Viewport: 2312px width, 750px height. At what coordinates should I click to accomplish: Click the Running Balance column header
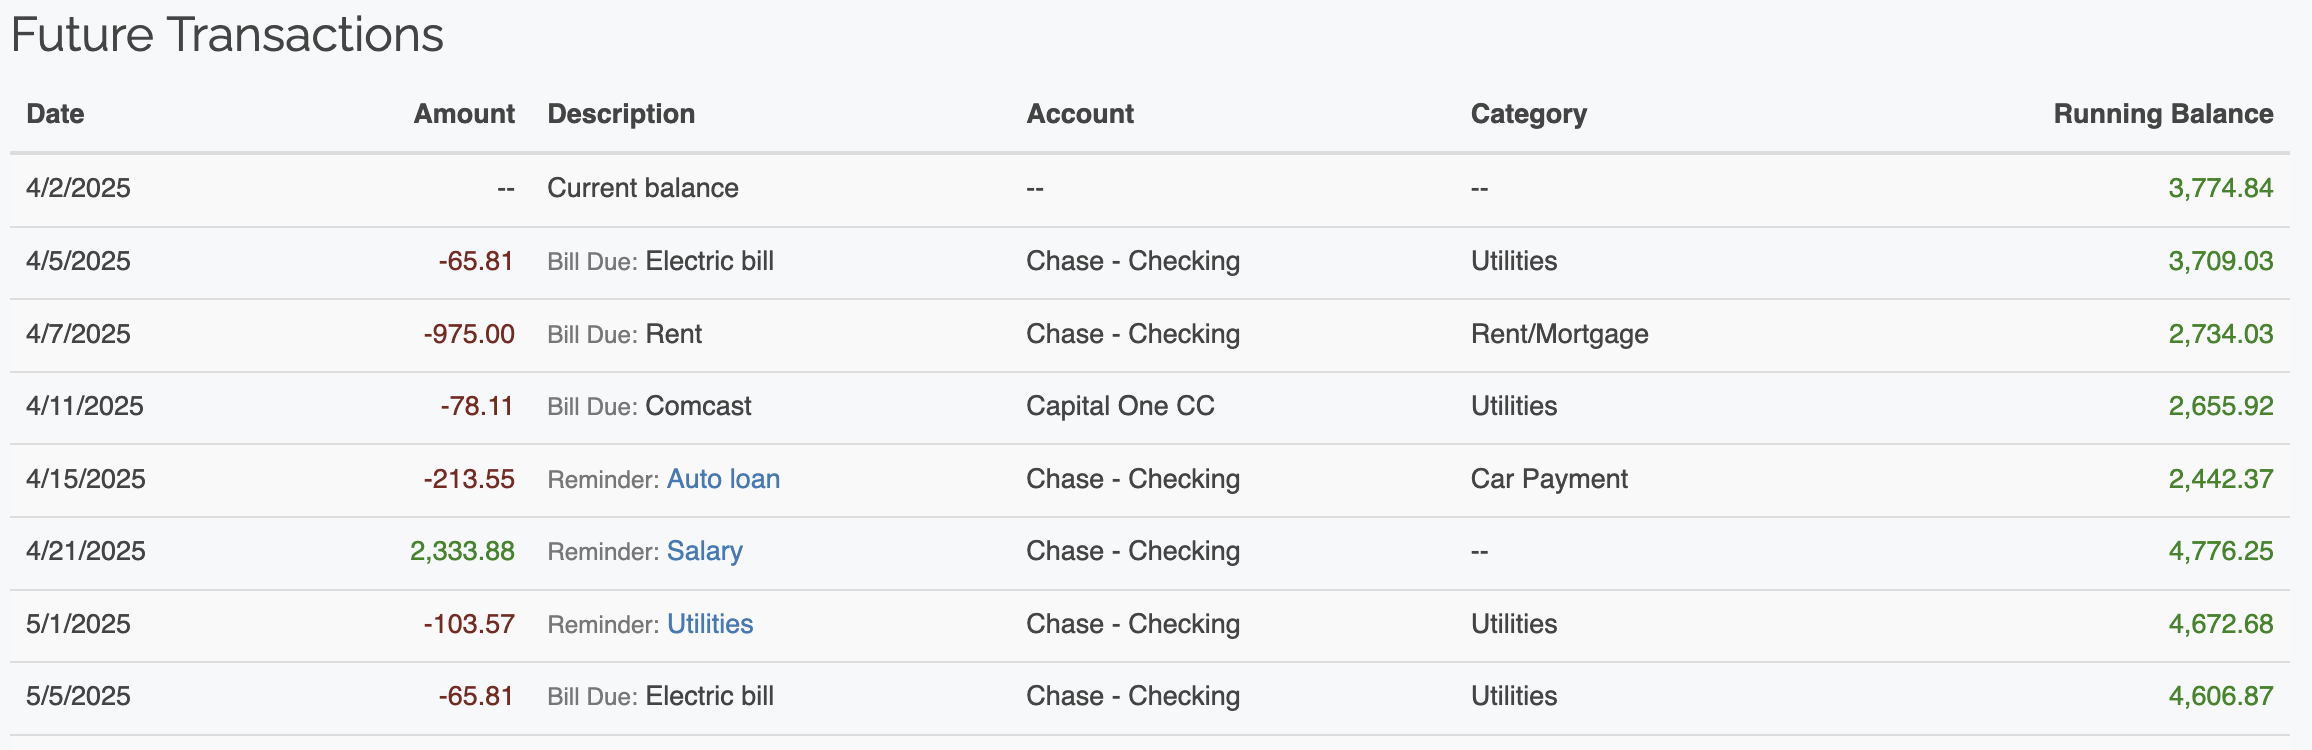pos(2163,114)
